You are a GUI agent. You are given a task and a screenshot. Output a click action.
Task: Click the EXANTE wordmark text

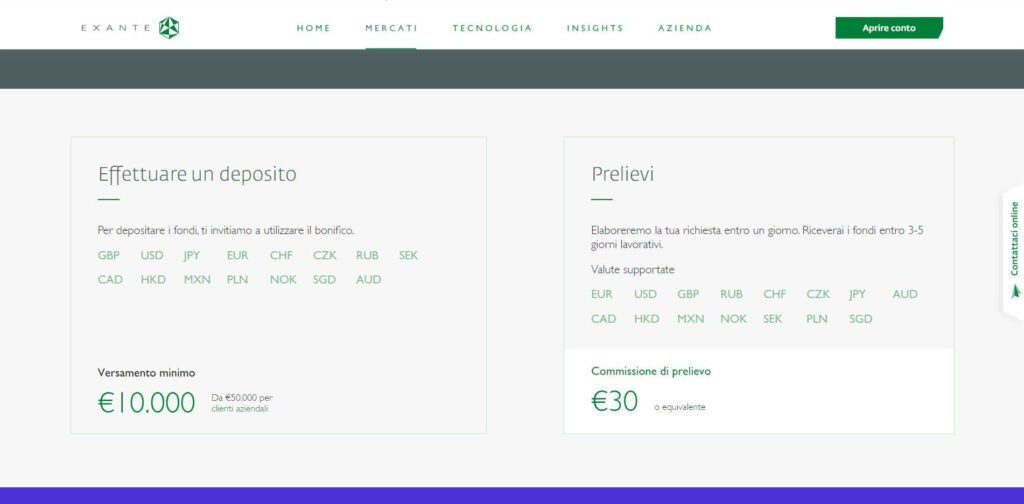tap(116, 28)
